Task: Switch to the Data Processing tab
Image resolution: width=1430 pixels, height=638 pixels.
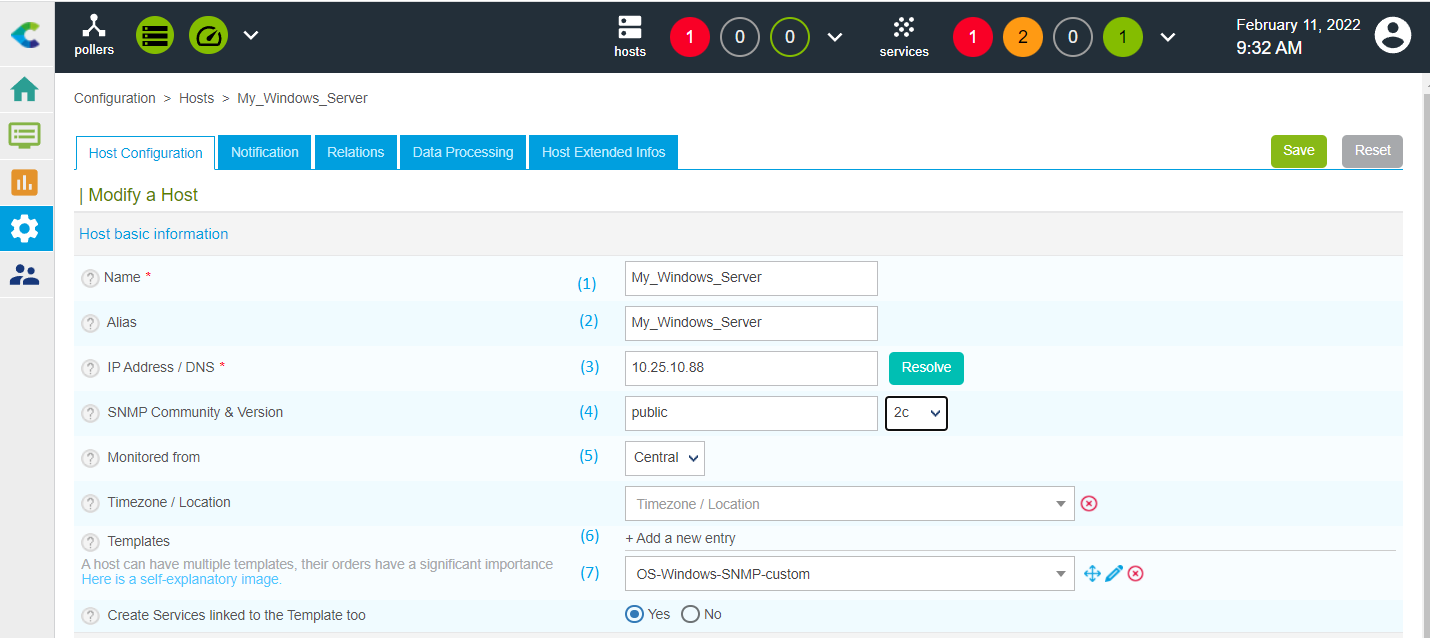Action: (x=463, y=152)
